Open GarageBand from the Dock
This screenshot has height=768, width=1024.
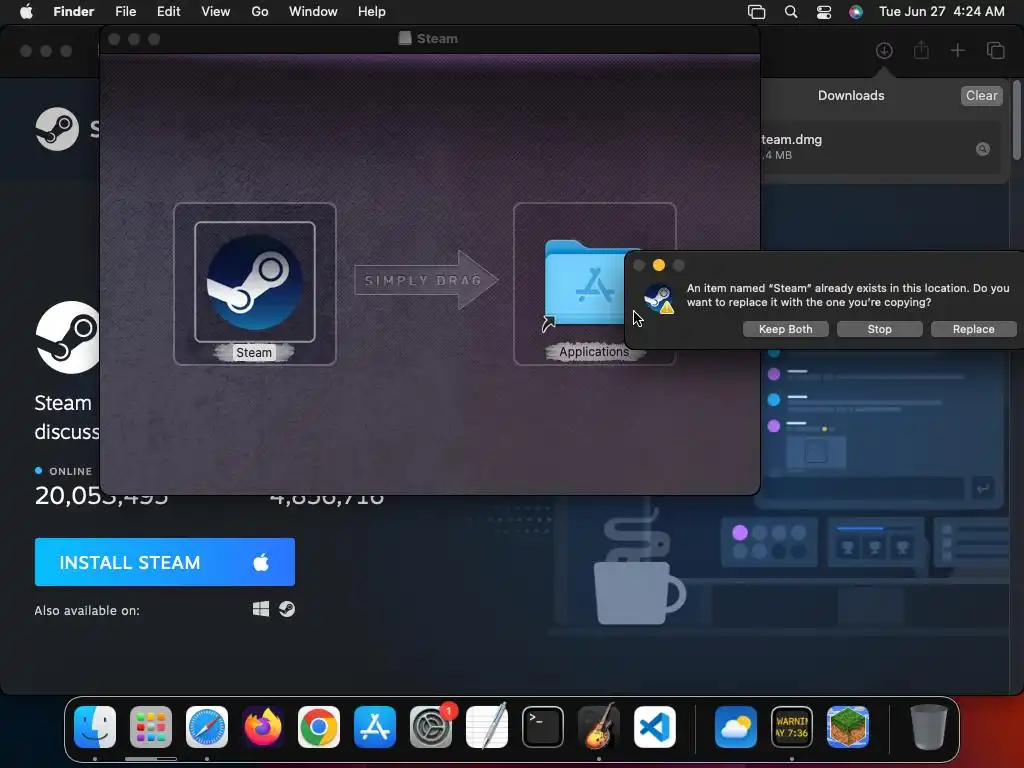coord(599,727)
